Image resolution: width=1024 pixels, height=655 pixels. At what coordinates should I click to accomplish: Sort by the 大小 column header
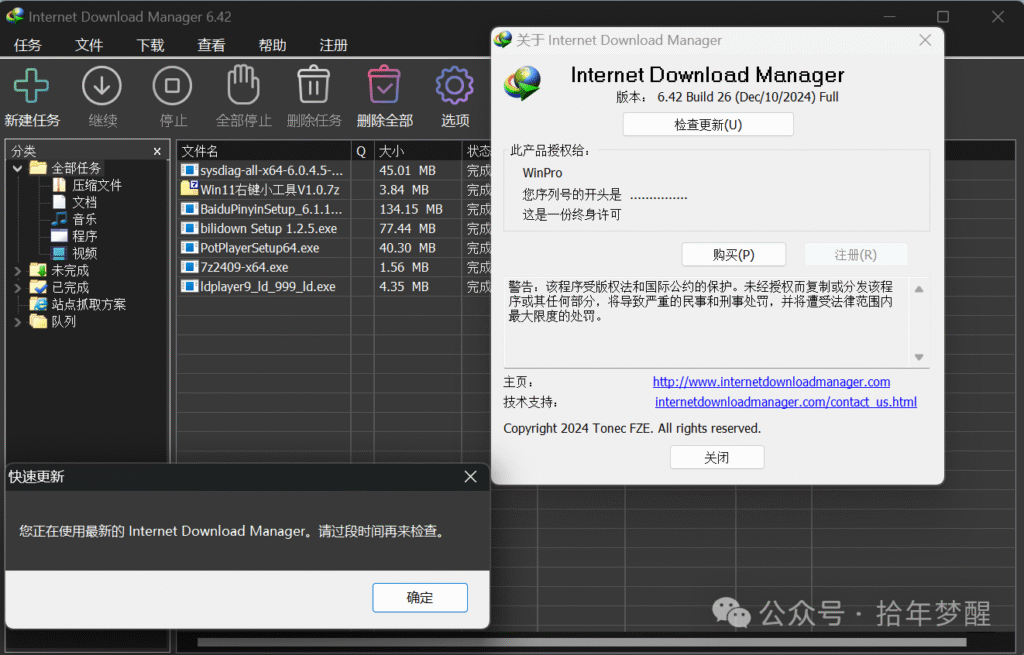pyautogui.click(x=418, y=152)
